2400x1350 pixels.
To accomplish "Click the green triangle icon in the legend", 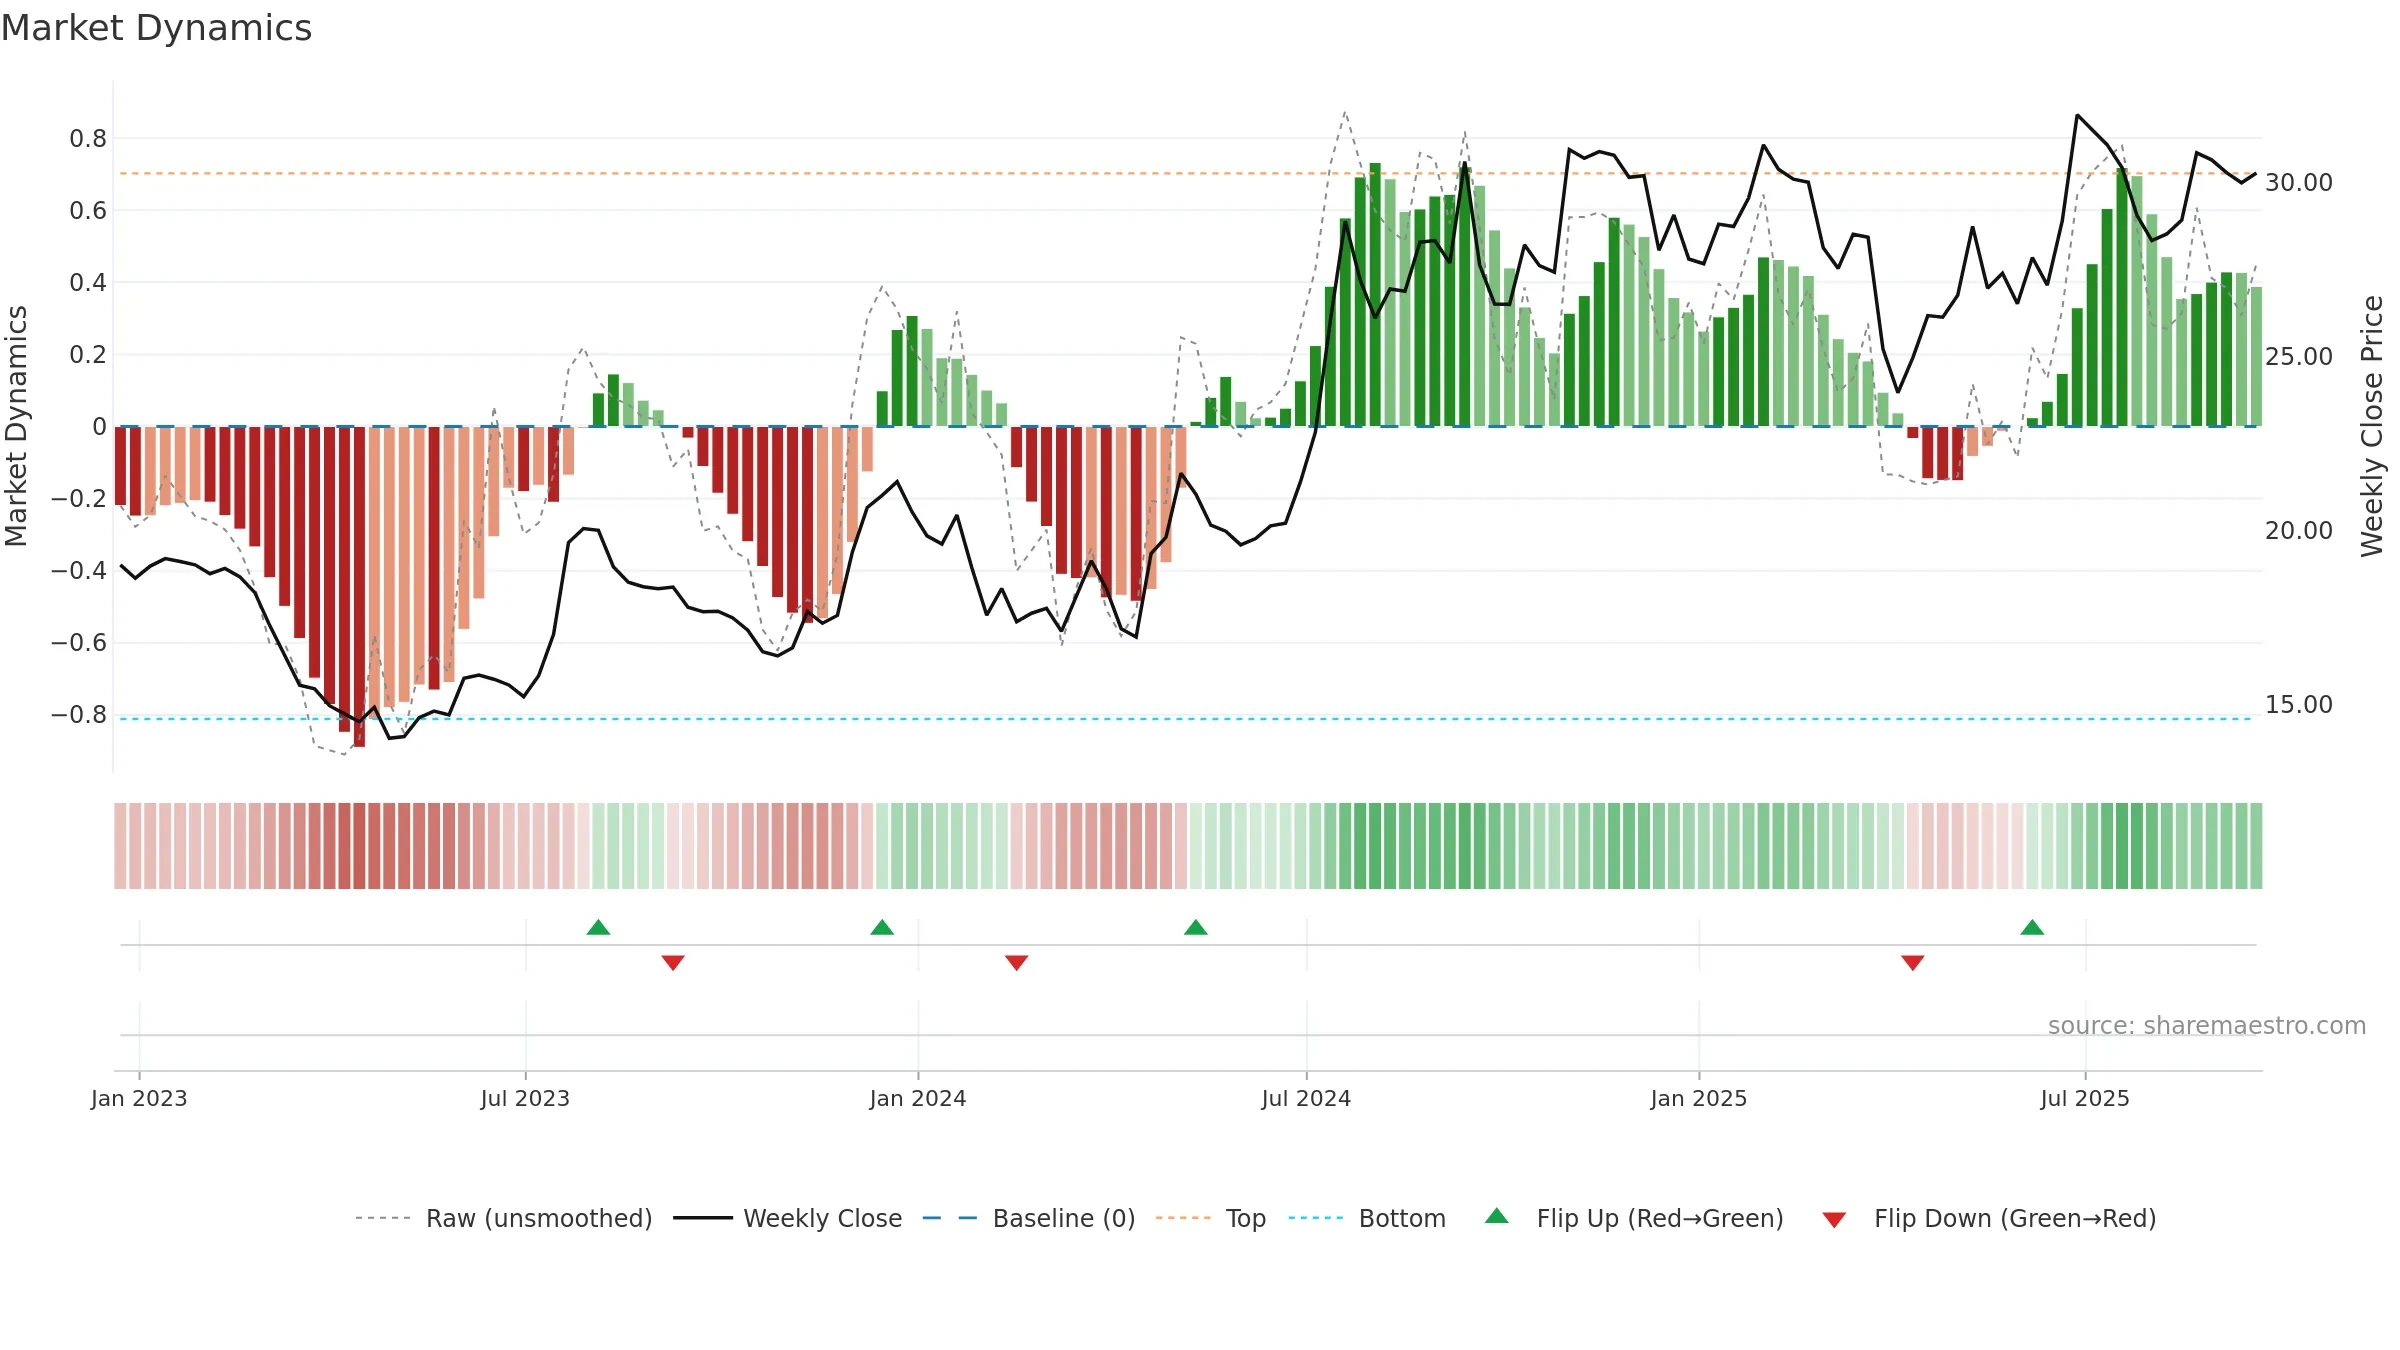I will (1497, 1216).
